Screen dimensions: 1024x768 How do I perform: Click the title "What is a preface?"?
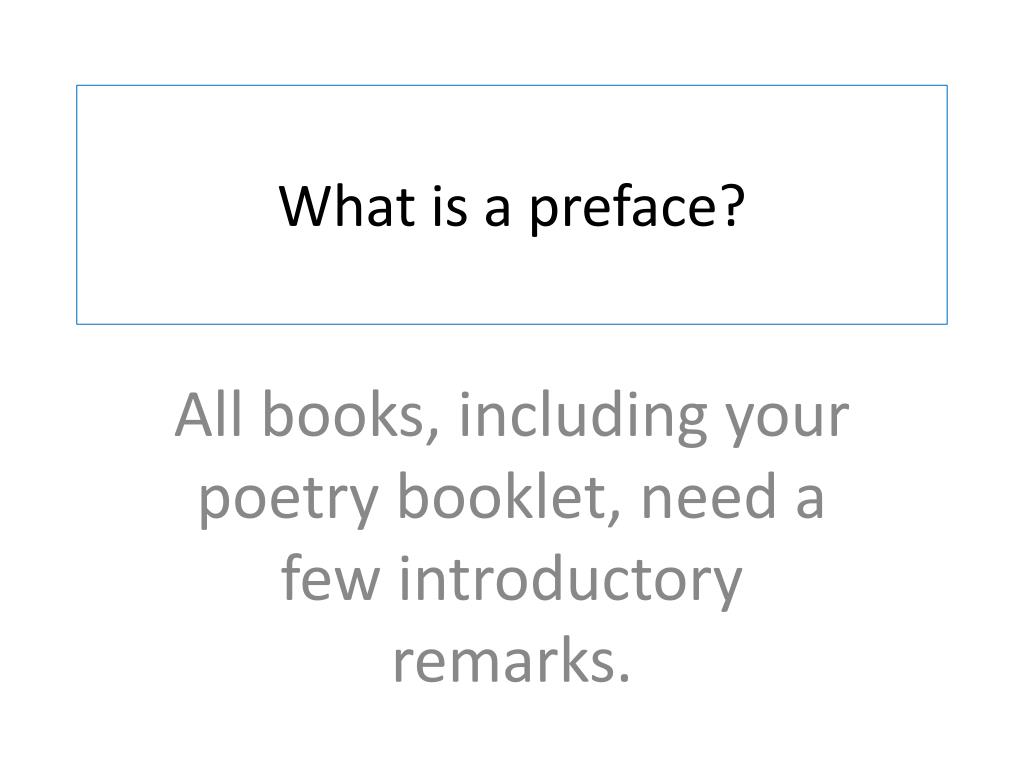(511, 206)
